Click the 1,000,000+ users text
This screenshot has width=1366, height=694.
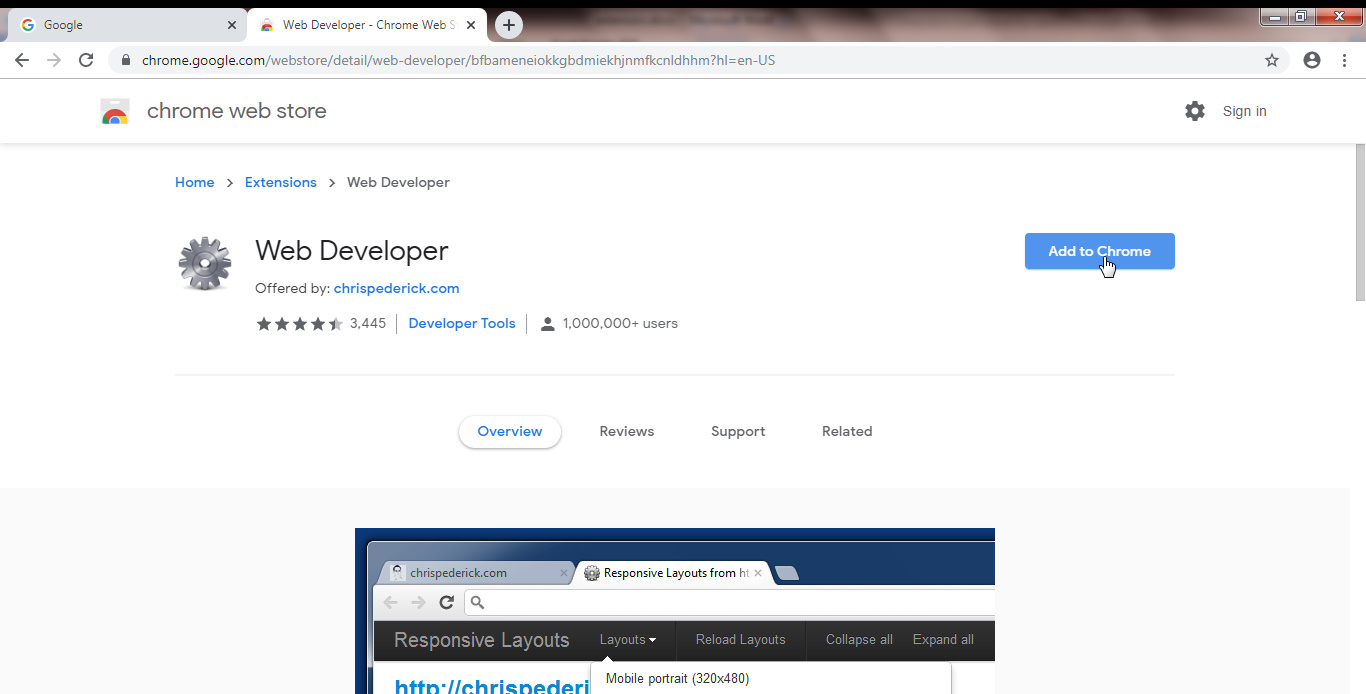[620, 324]
